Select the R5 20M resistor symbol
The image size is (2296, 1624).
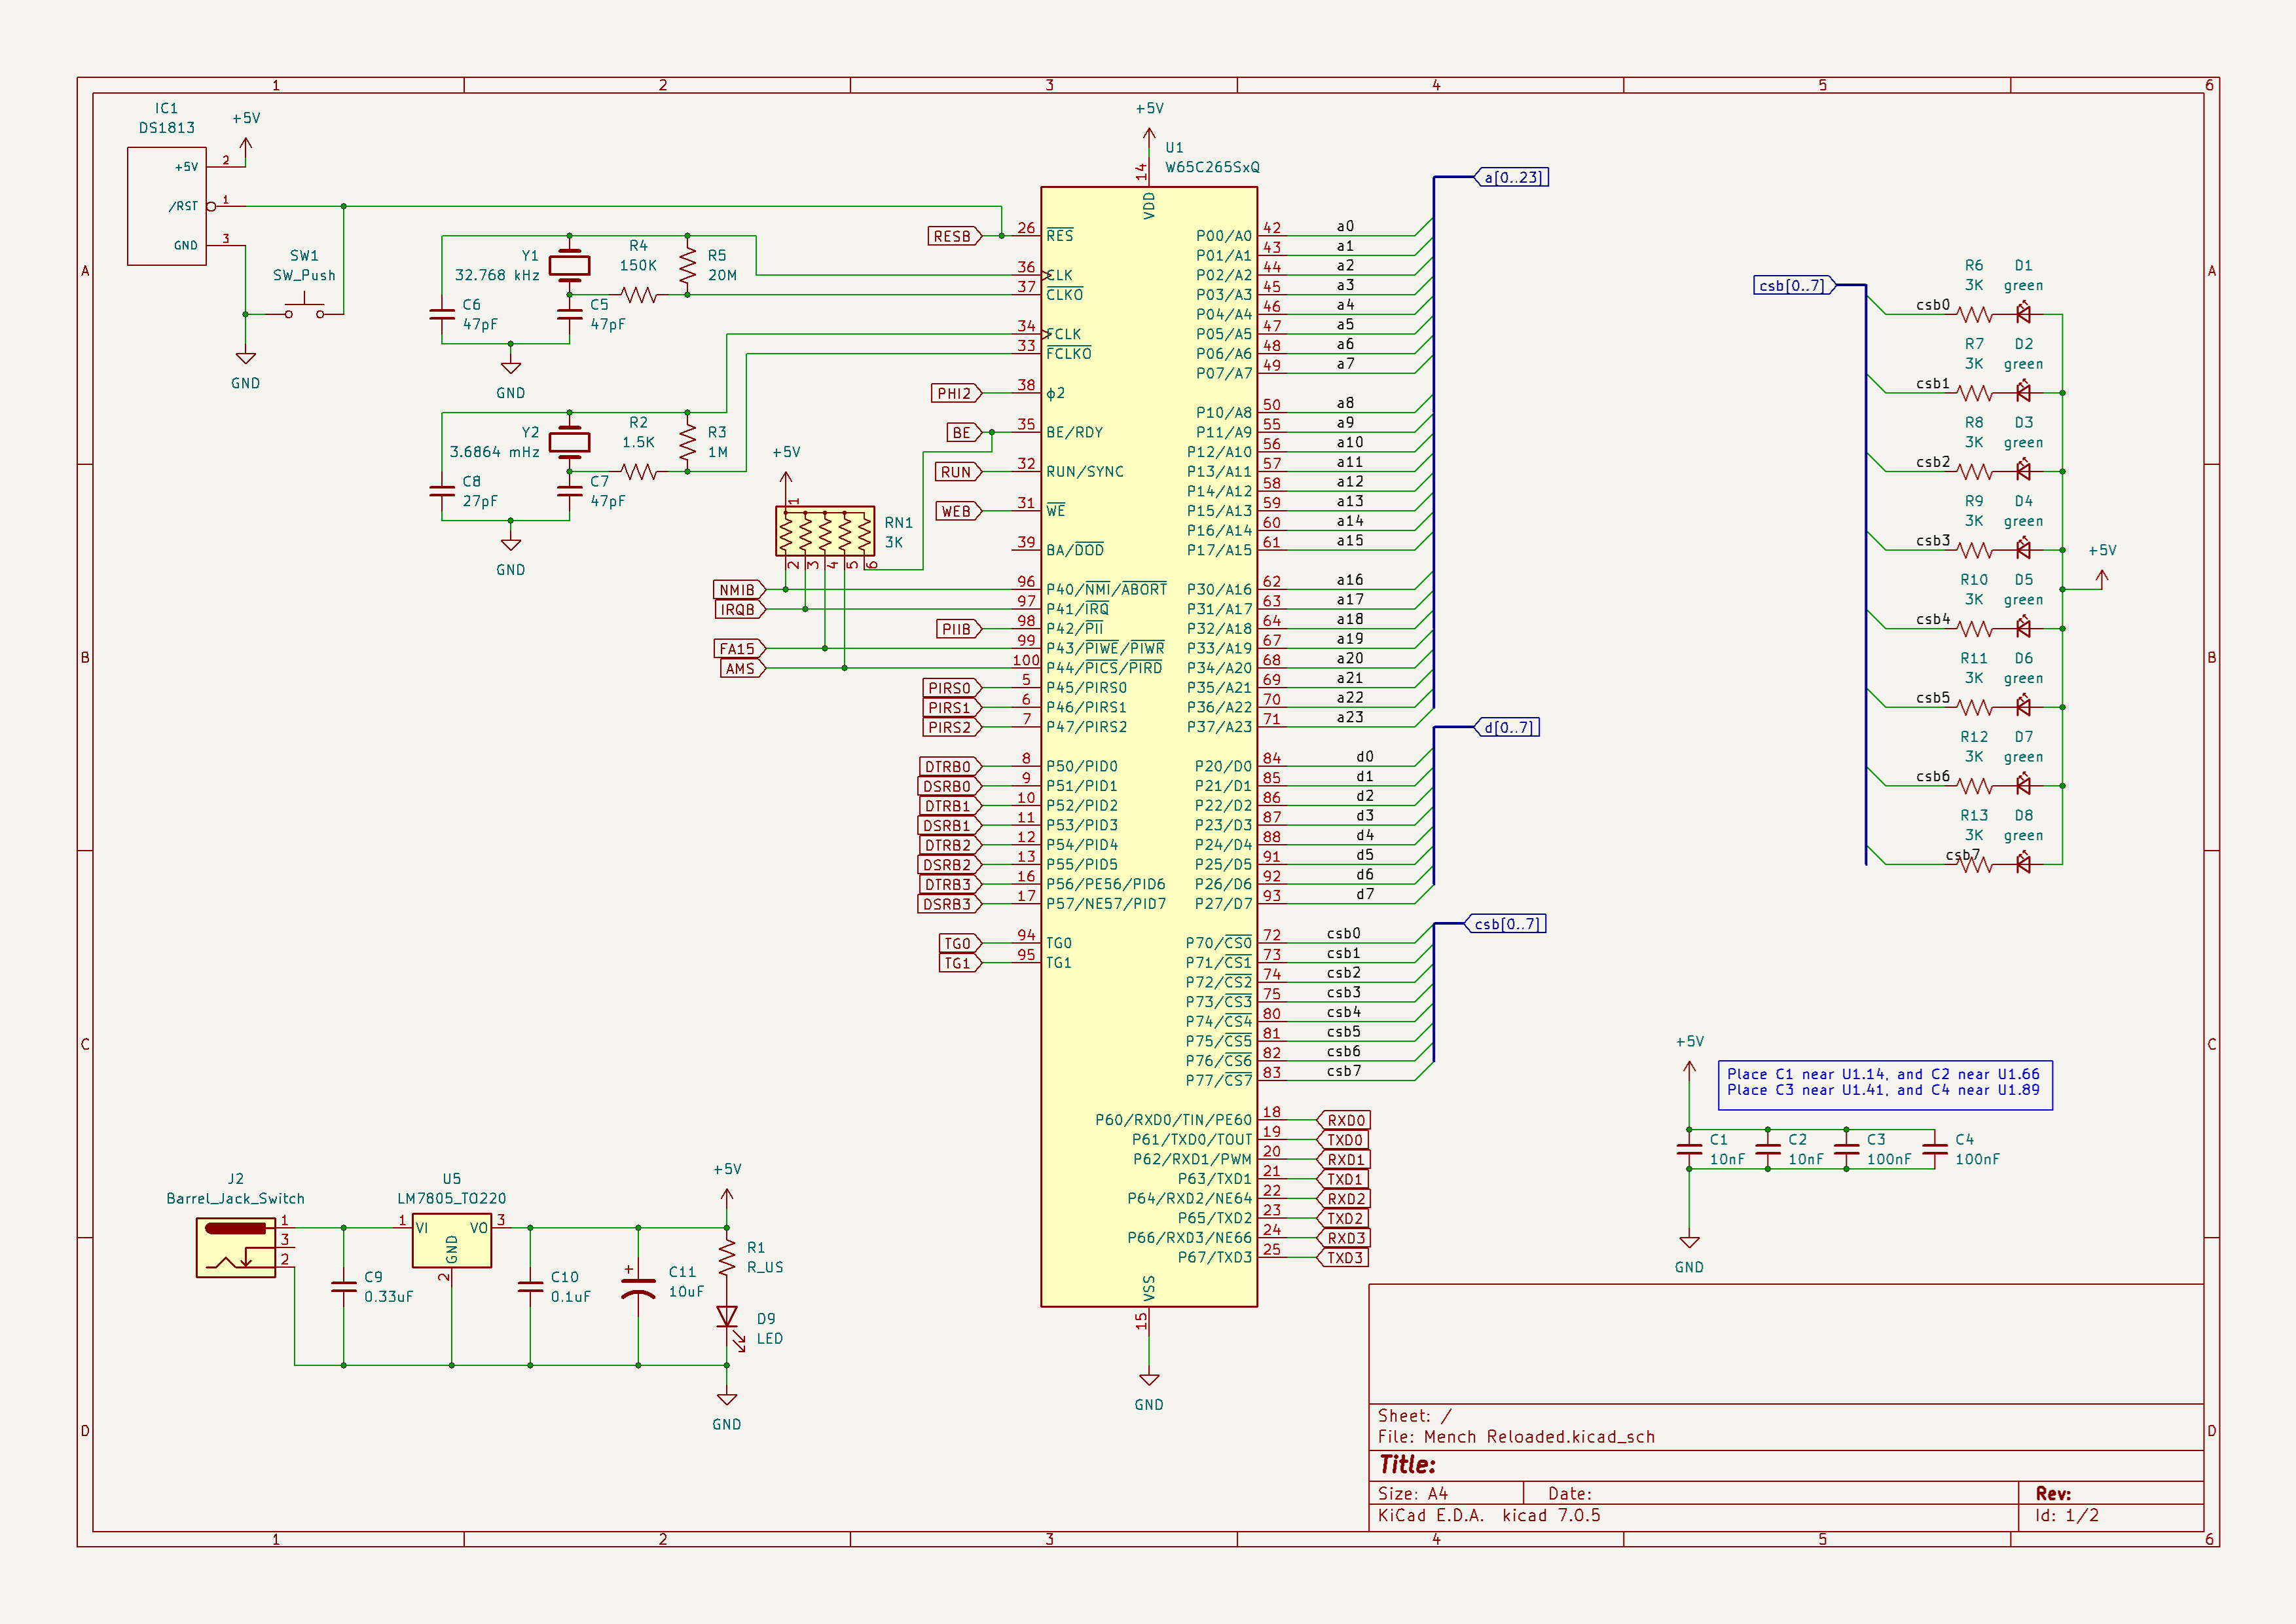click(687, 266)
